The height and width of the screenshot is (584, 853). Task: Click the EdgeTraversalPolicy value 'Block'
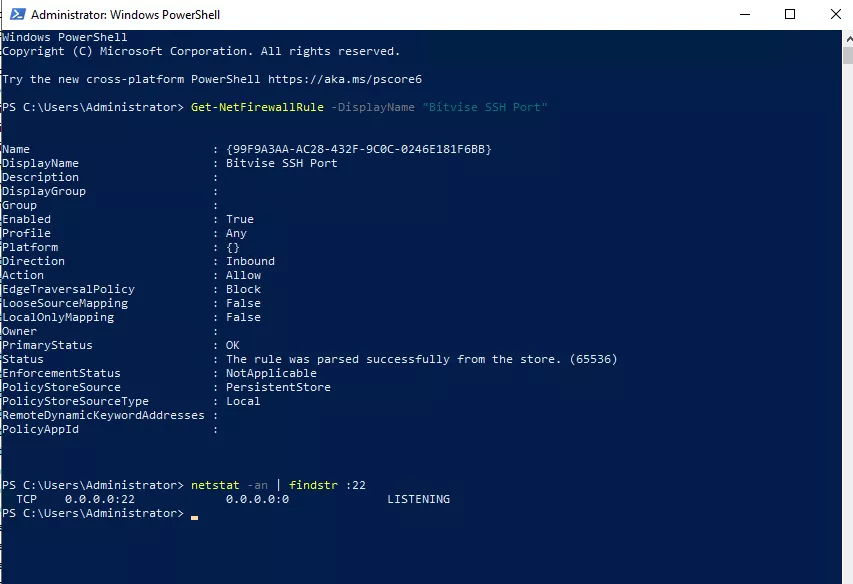[x=243, y=289]
